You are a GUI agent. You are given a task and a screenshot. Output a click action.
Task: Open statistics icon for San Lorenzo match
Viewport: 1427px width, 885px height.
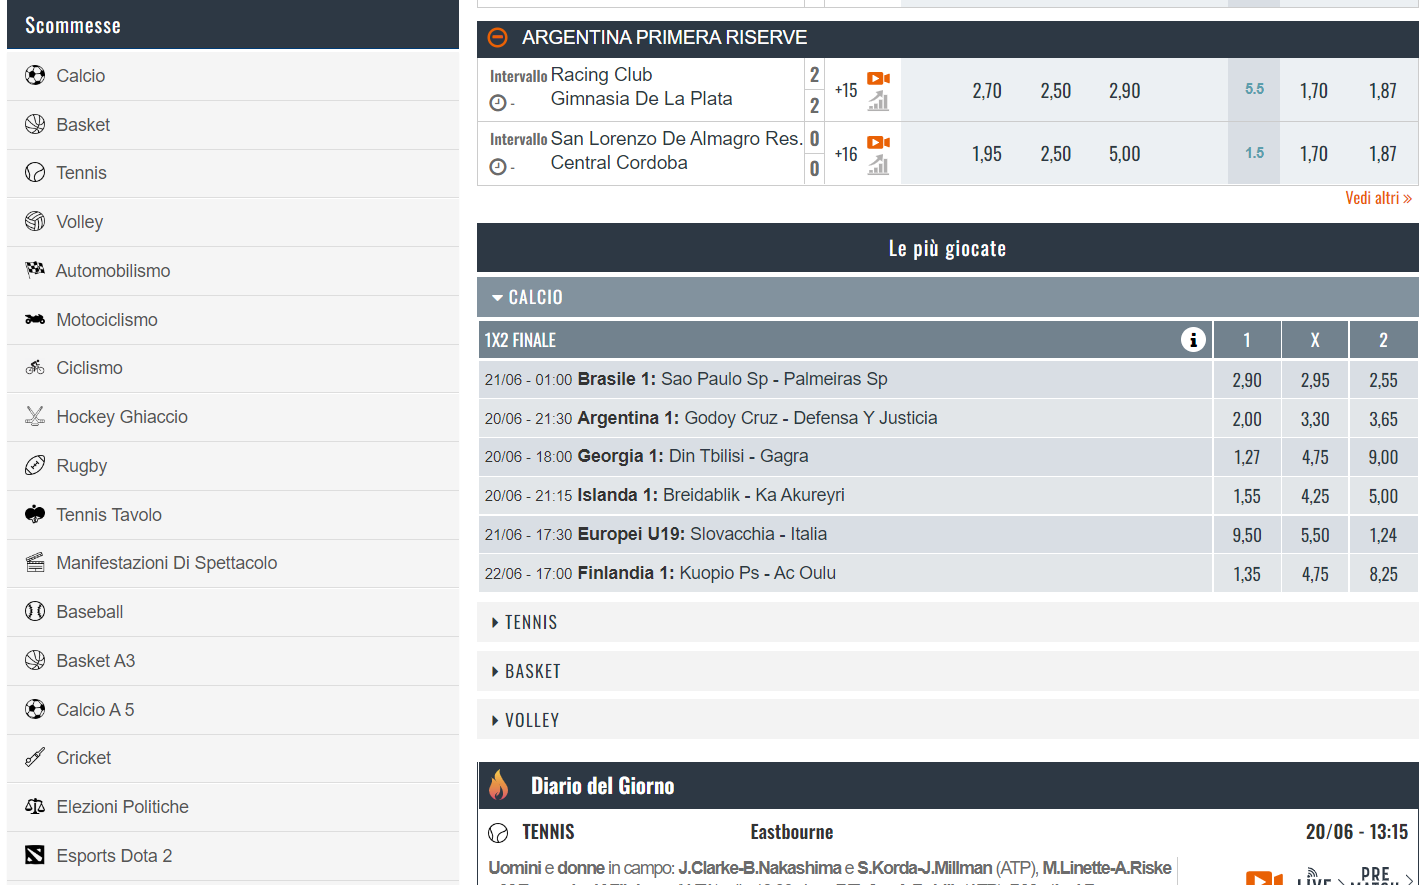point(878,165)
